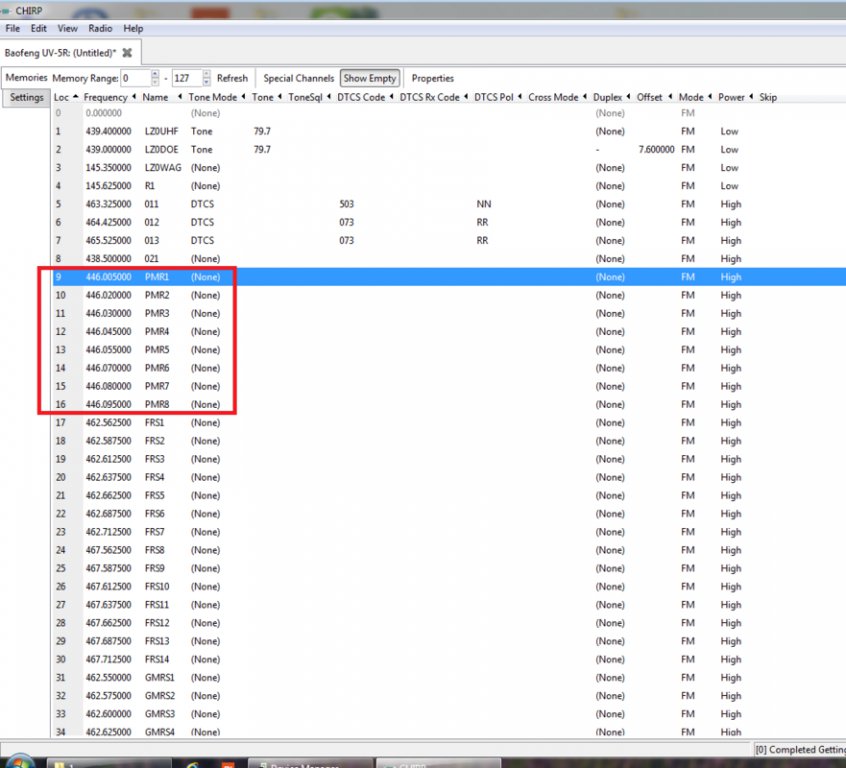The height and width of the screenshot is (768, 846).
Task: Sort by the Frequency column header
Action: coord(105,98)
